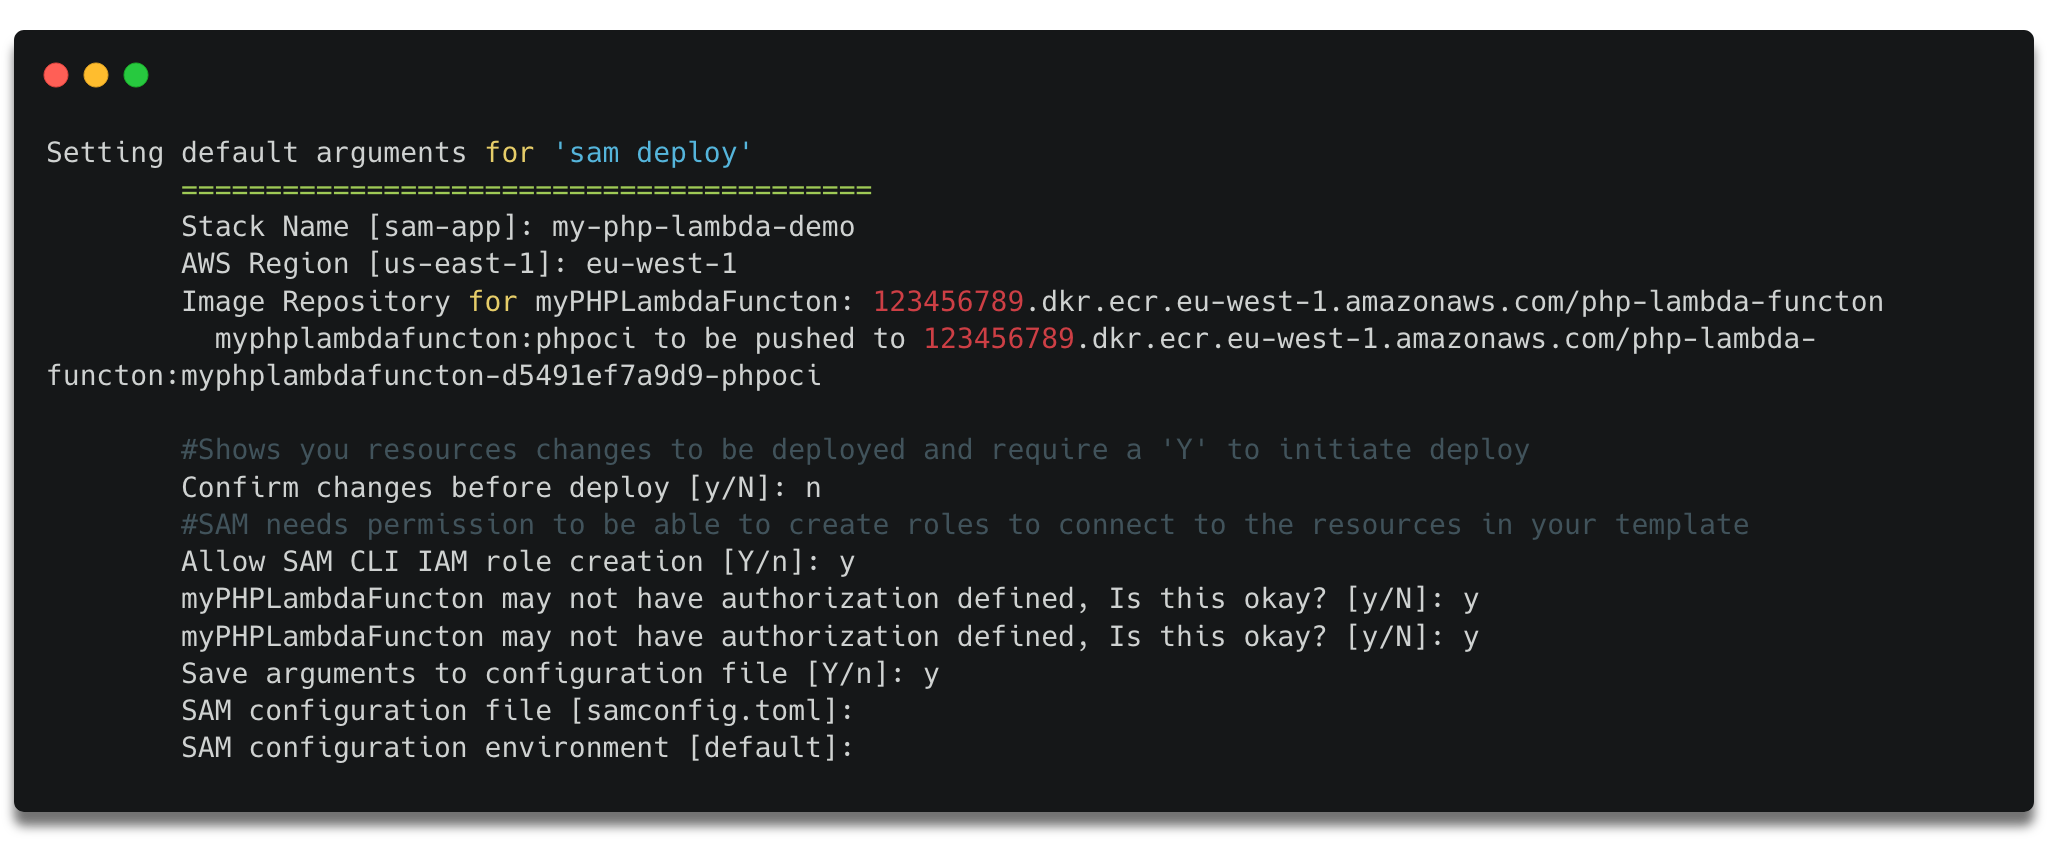Click the 'Confirm changes before deploy' answer n

tap(813, 489)
